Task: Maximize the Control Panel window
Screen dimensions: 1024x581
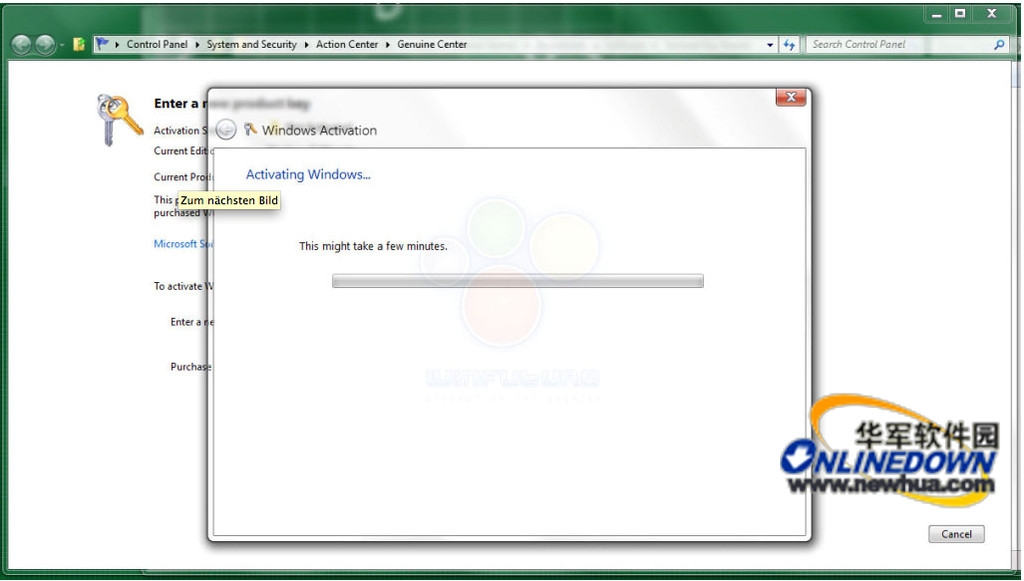Action: (x=960, y=14)
